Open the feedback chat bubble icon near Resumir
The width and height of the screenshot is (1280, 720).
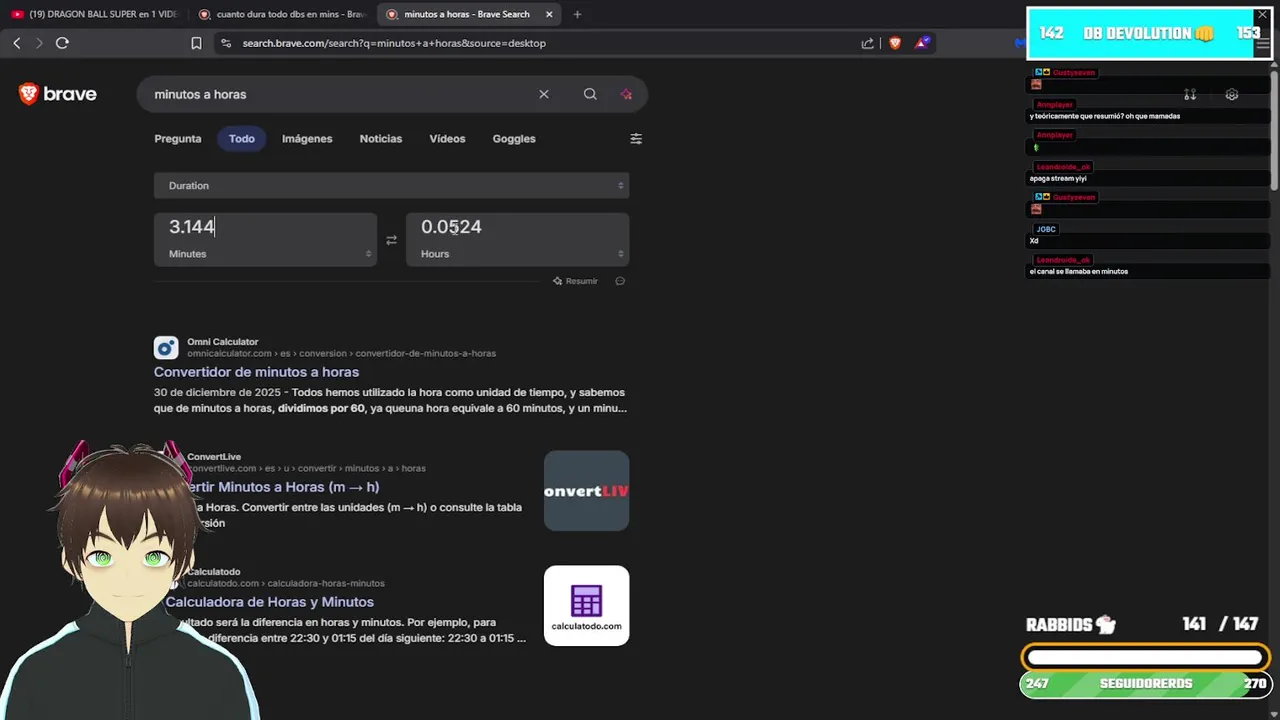(x=620, y=281)
